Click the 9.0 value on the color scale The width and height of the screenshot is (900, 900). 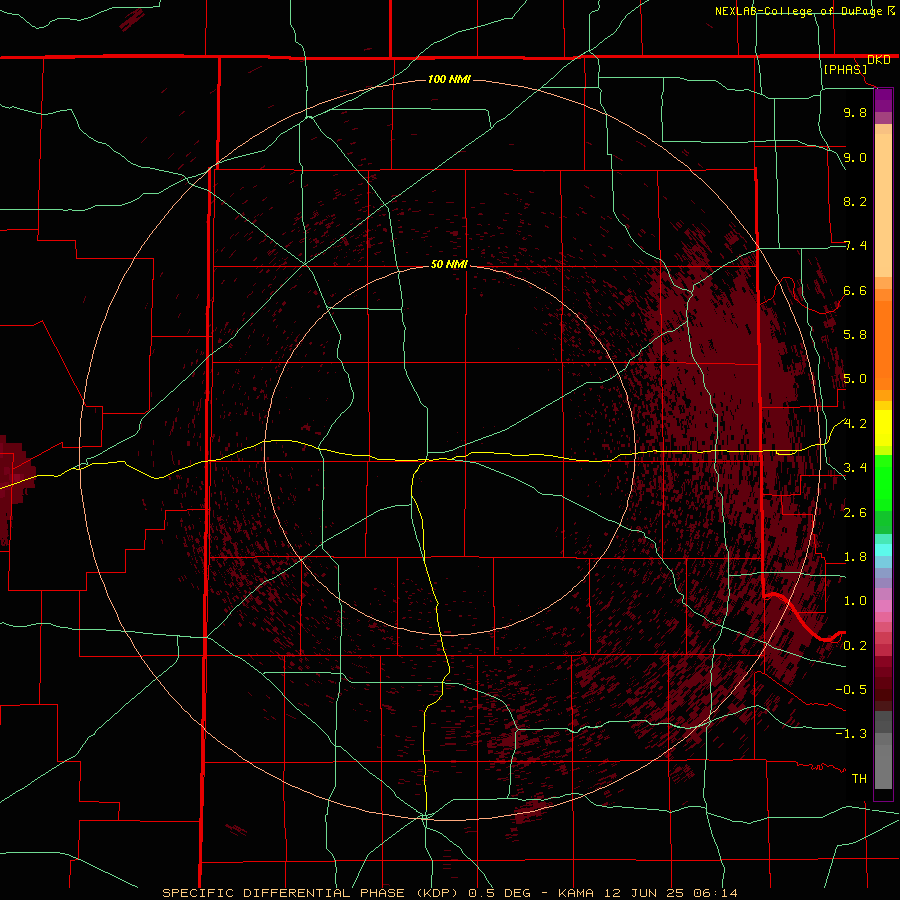[x=855, y=157]
